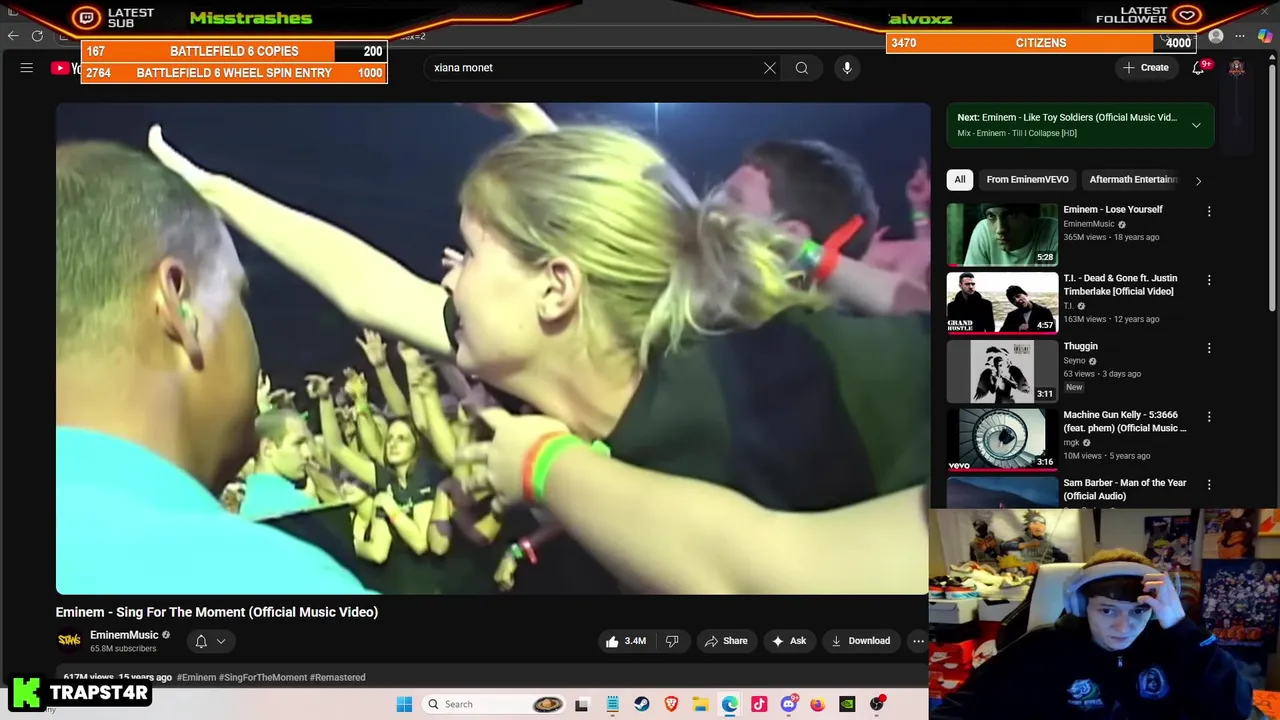Click the Share button
Viewport: 1280px width, 720px height.
(x=725, y=641)
